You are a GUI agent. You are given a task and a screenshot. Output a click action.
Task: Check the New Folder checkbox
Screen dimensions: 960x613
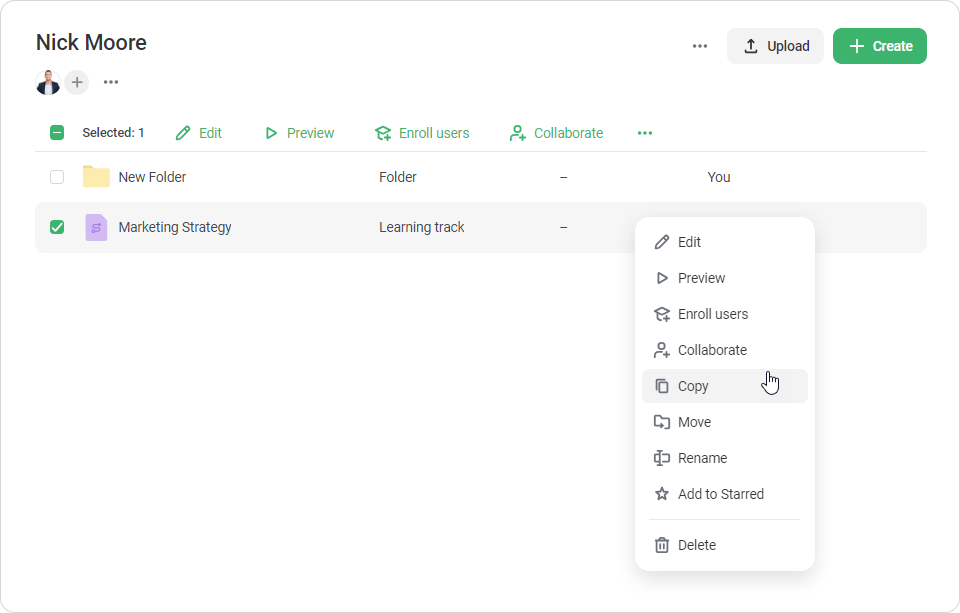click(57, 177)
